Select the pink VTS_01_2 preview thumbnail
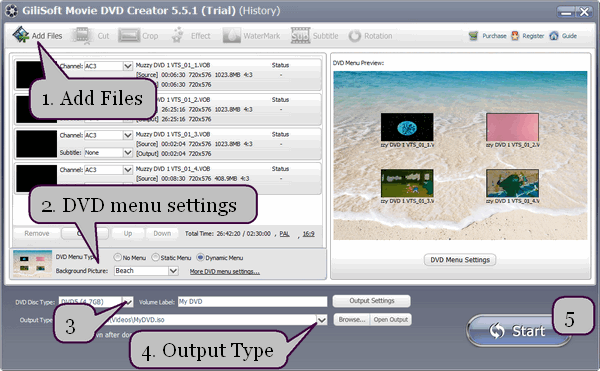 coord(512,127)
